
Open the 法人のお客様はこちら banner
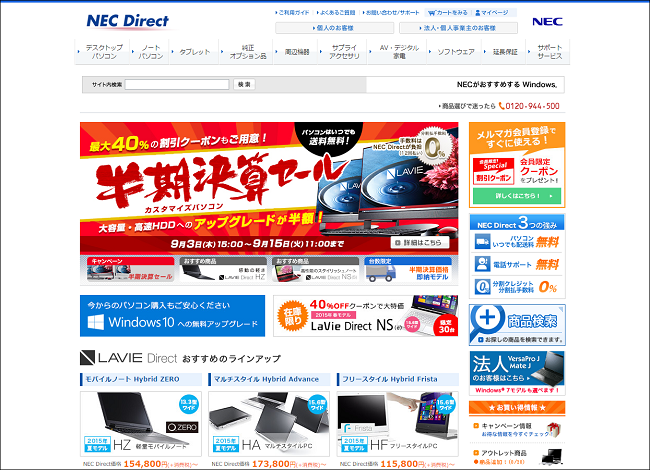point(517,373)
